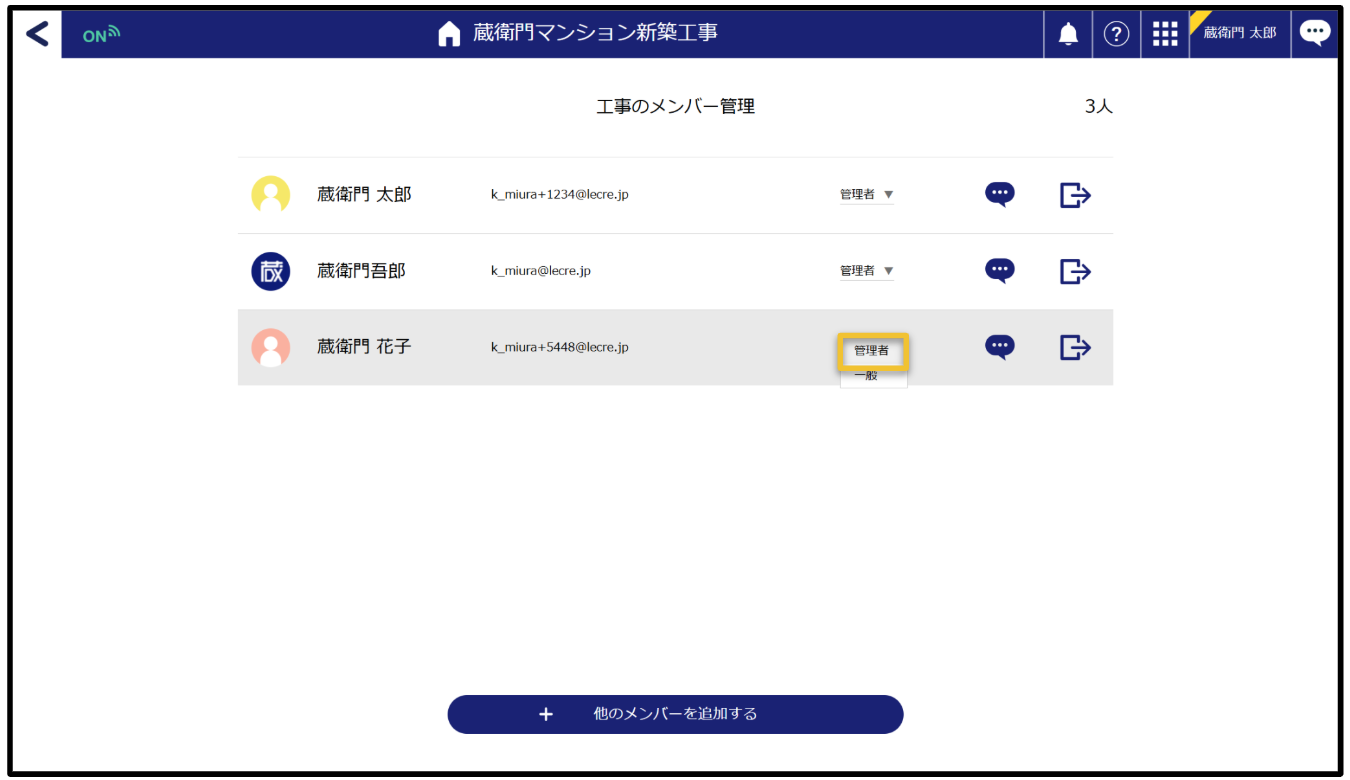Open chat with 蔵衛門吾郎
Image resolution: width=1350 pixels, height=780 pixels.
[x=999, y=270]
